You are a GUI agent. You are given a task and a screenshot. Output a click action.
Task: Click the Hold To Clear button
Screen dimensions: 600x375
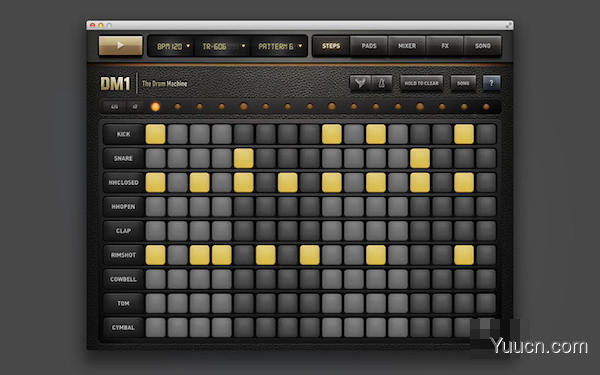point(421,83)
